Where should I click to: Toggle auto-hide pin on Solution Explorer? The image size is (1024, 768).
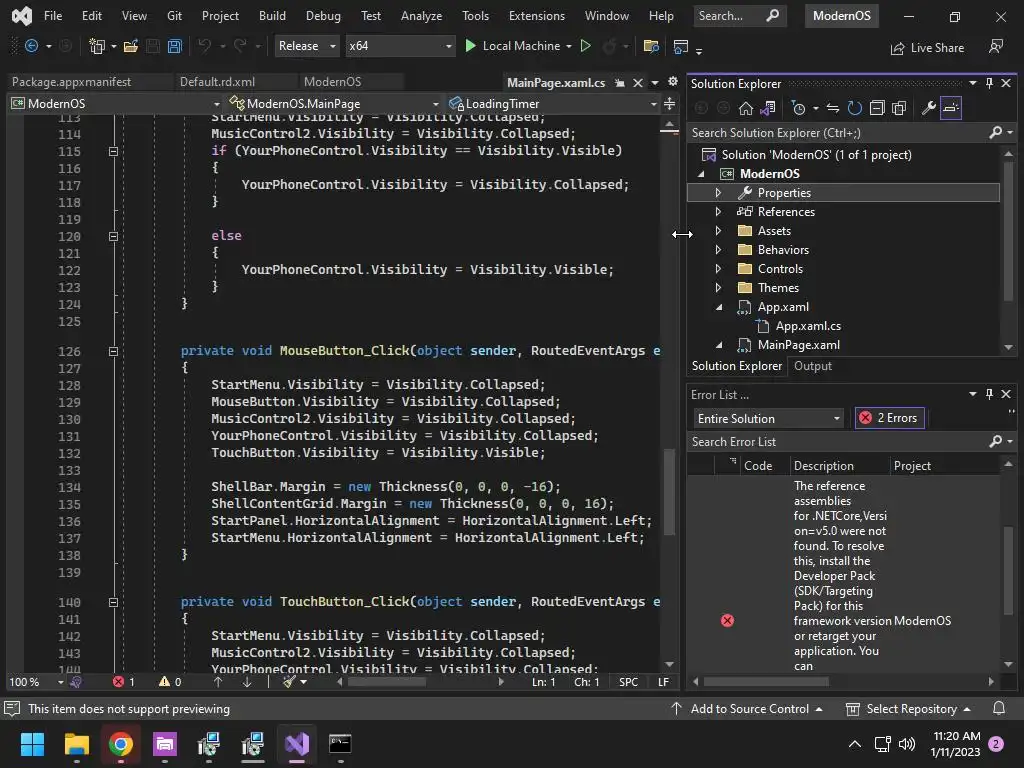989,83
